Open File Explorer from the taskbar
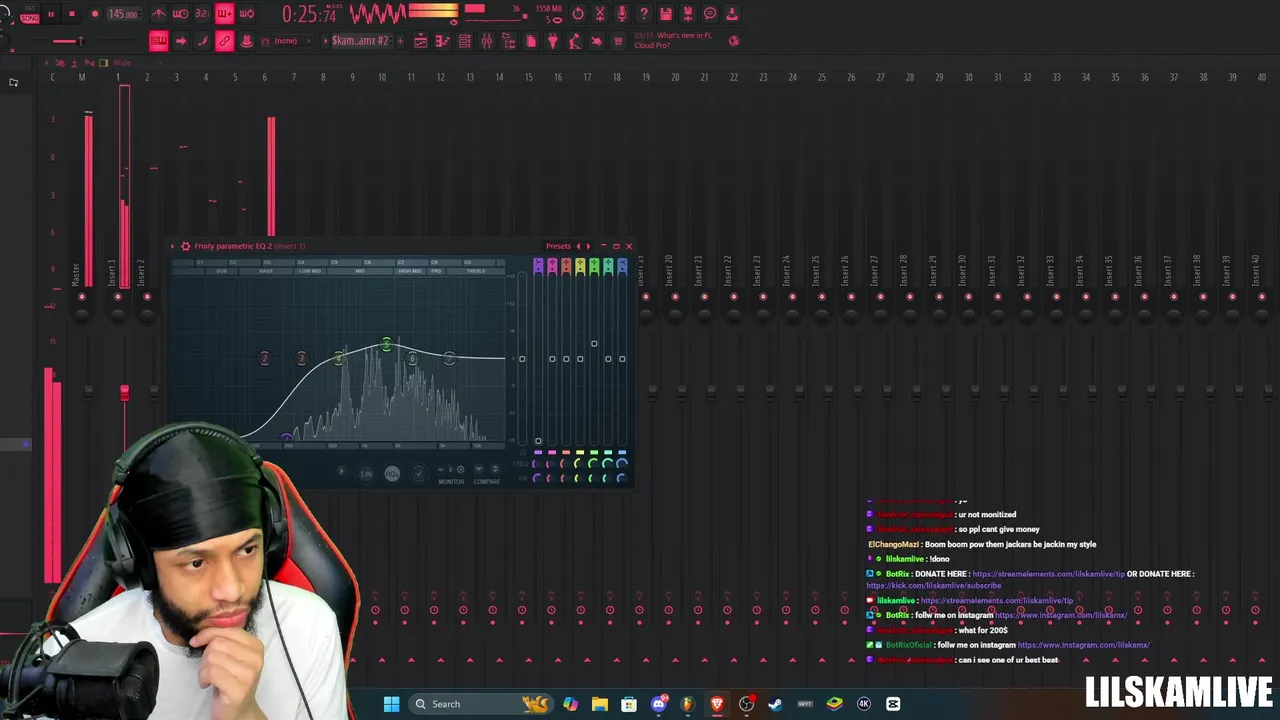Viewport: 1280px width, 720px height. click(x=599, y=704)
